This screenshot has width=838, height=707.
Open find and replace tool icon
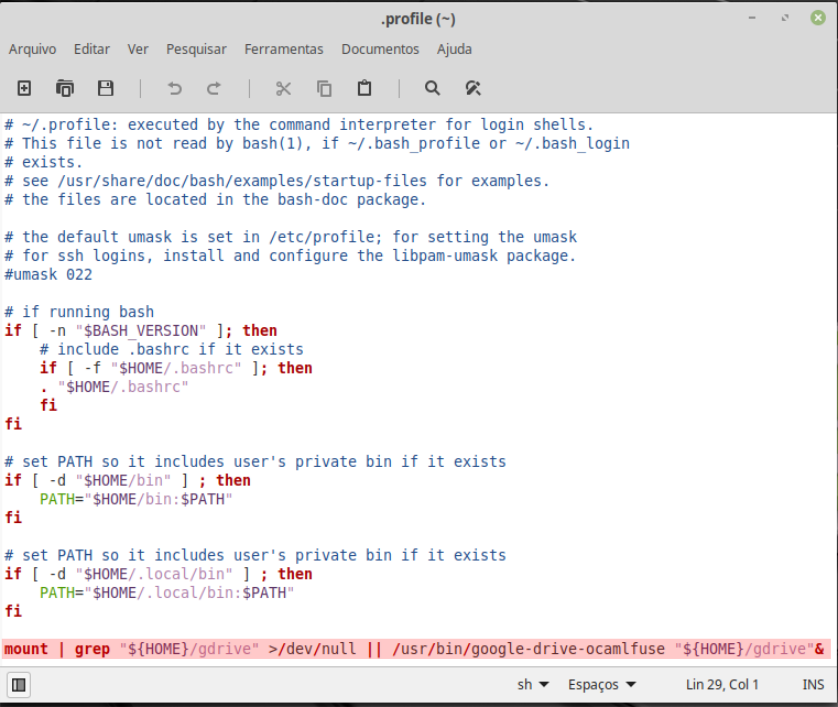coord(473,88)
